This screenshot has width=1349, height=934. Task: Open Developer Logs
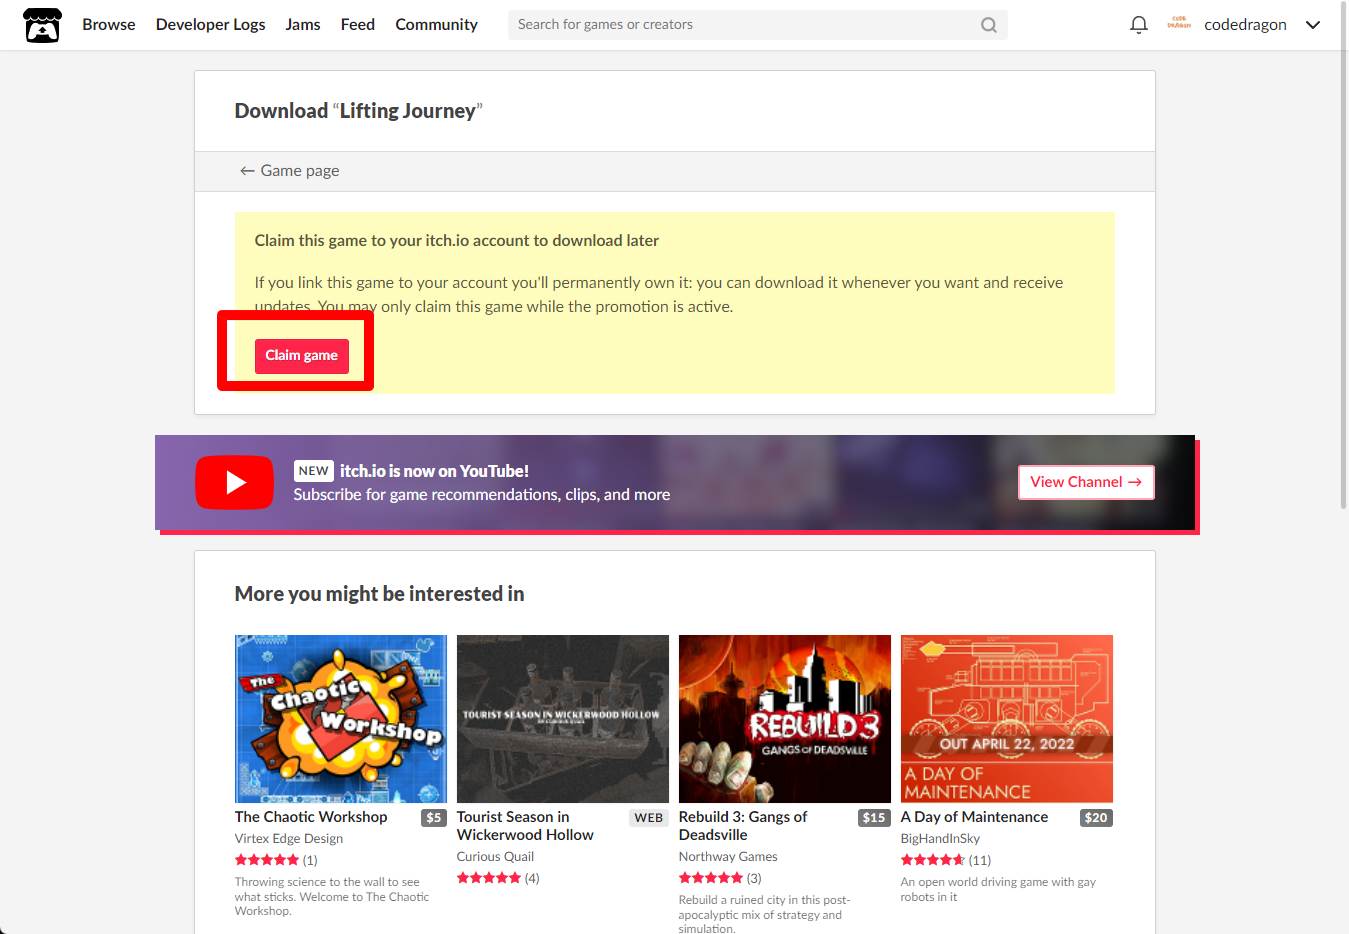210,25
